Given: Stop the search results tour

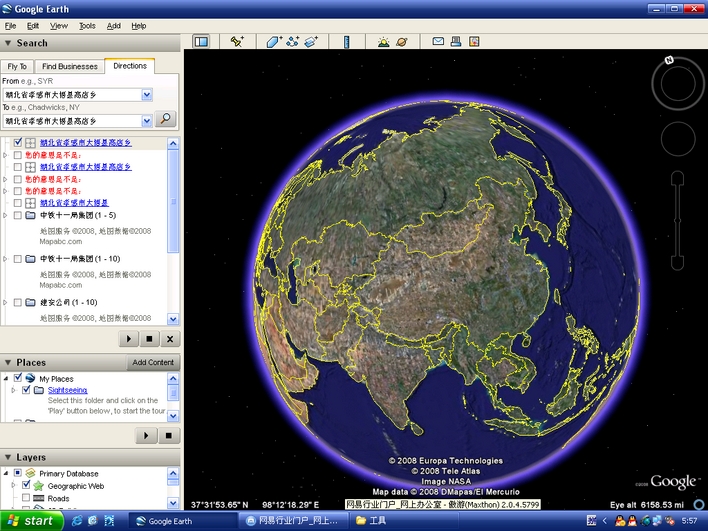Looking at the screenshot, I should pyautogui.click(x=149, y=339).
